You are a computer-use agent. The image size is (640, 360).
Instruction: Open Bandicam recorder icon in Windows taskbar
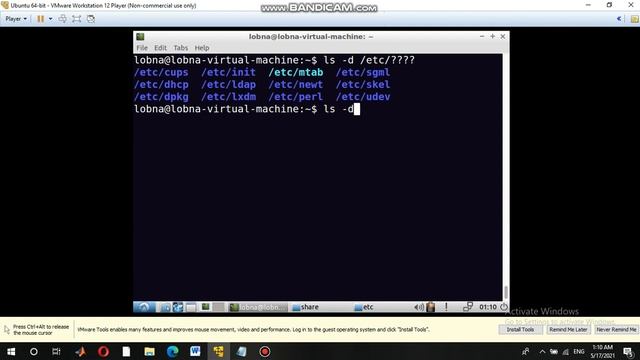264,351
